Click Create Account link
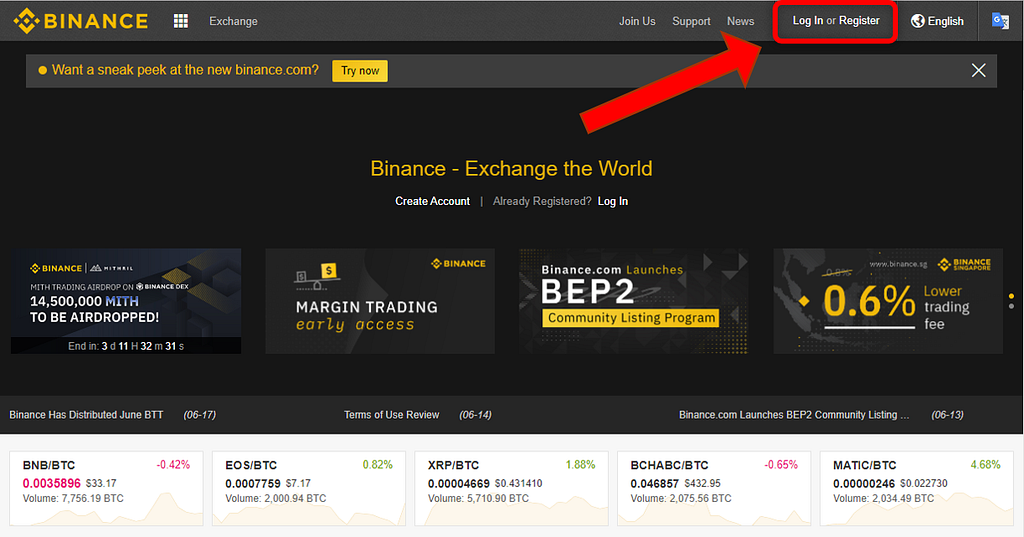Screen dimensions: 1024x537 pos(432,201)
